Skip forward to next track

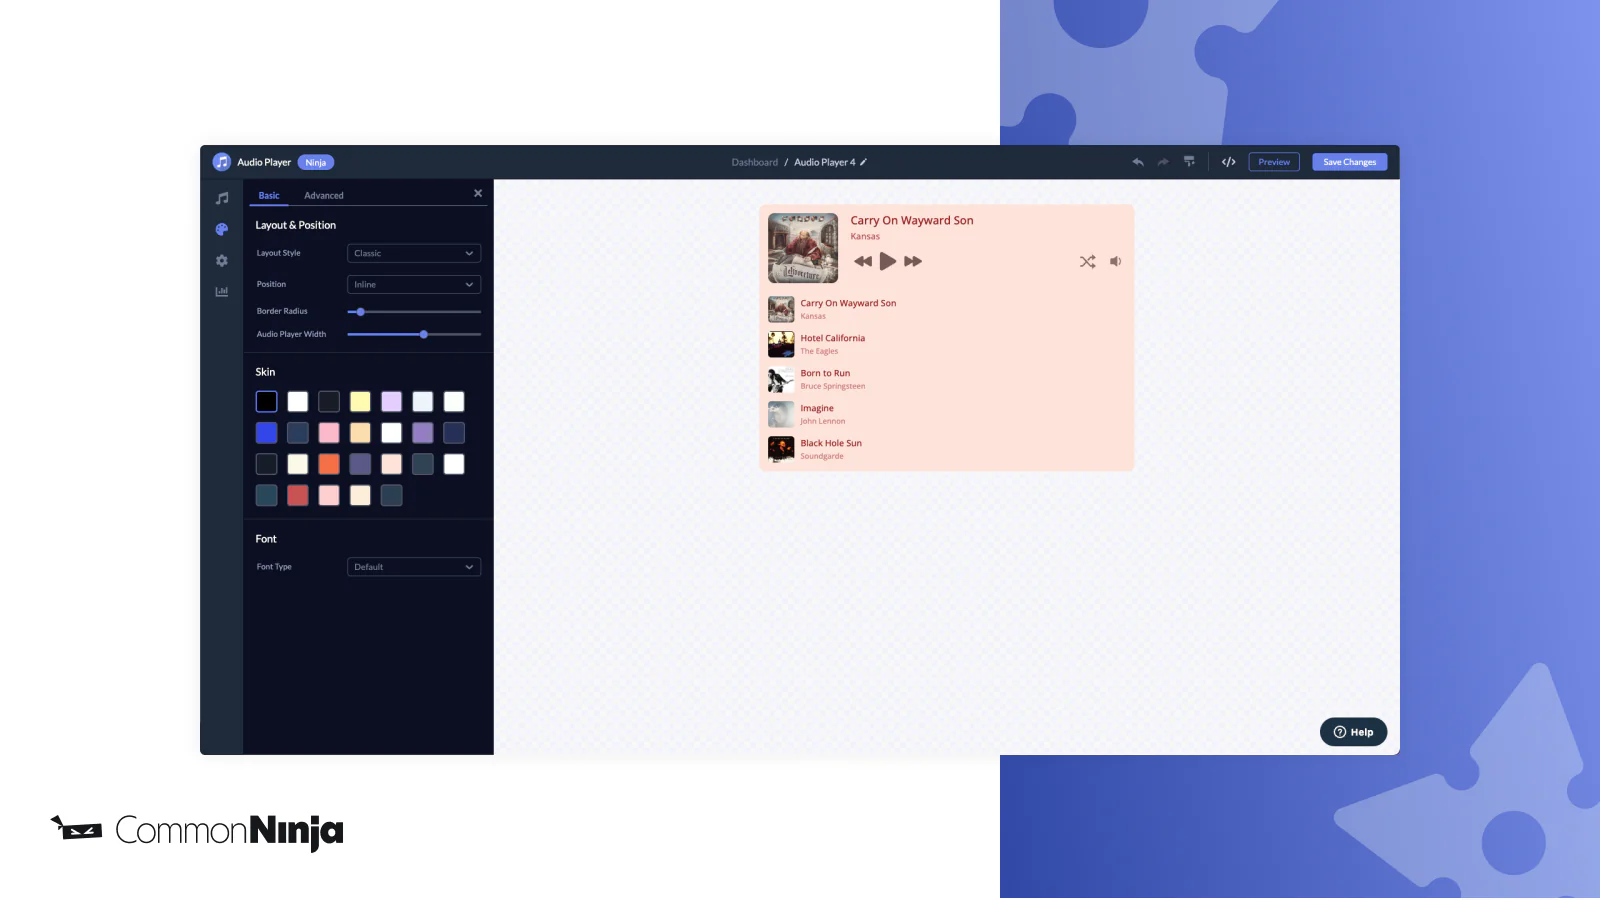(x=913, y=261)
